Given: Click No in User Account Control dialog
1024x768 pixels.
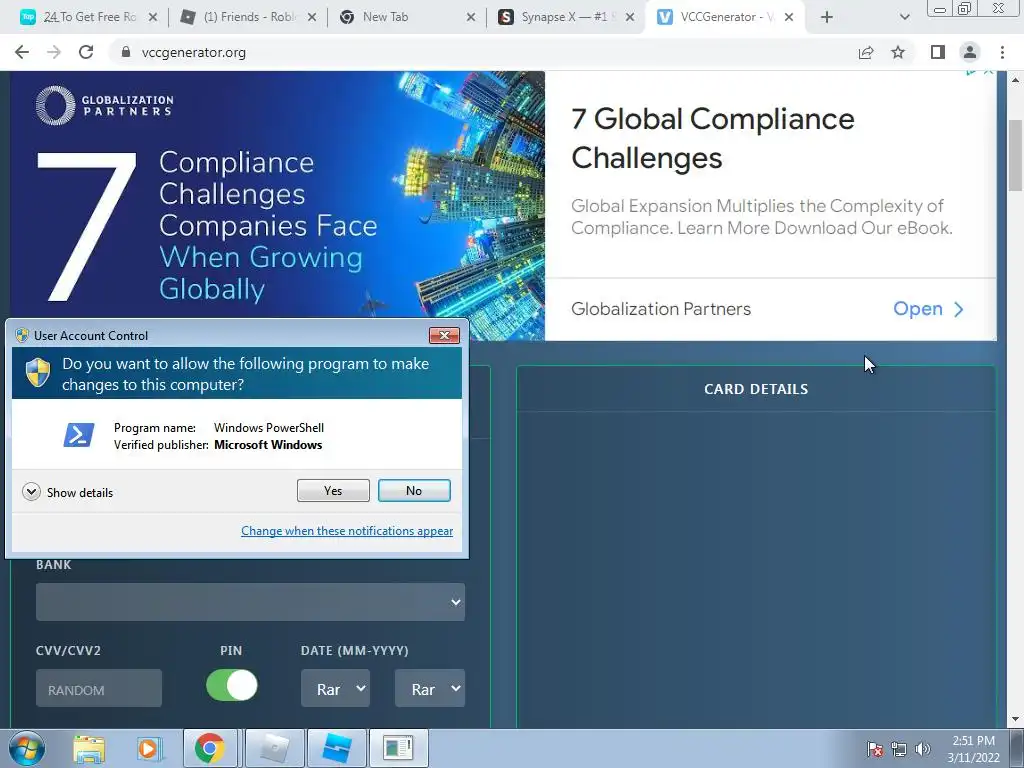Looking at the screenshot, I should tap(414, 490).
